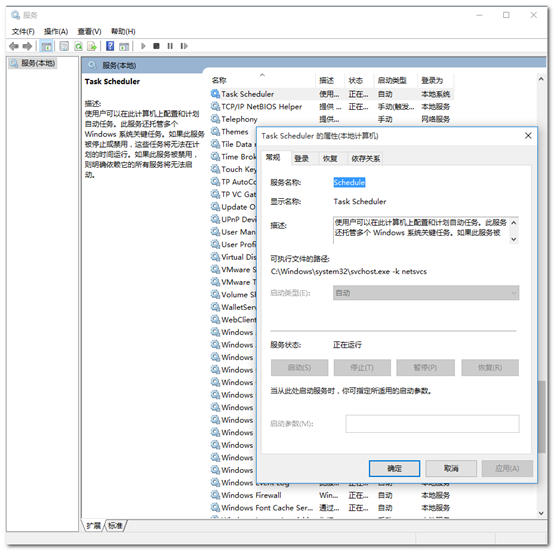Click the Stop service square icon
This screenshot has height=551, width=554.
point(157,46)
